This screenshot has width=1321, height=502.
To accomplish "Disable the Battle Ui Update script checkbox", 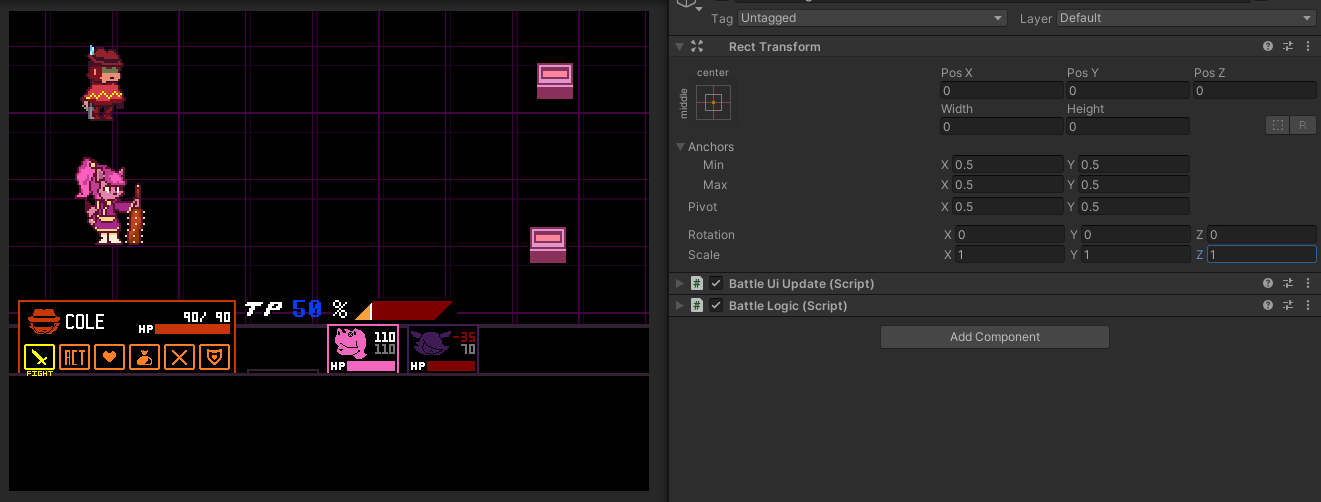I will tap(716, 284).
